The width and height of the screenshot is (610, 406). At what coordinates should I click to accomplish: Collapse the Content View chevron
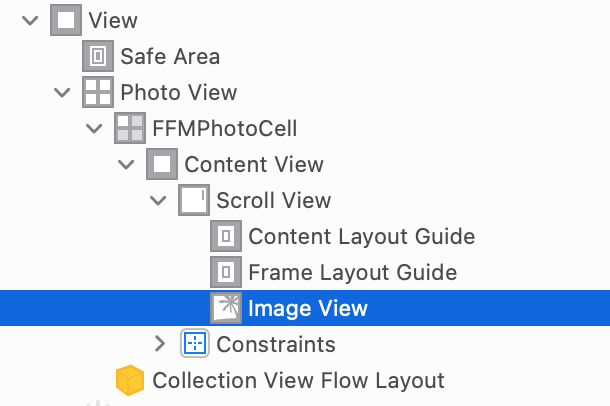pos(126,164)
